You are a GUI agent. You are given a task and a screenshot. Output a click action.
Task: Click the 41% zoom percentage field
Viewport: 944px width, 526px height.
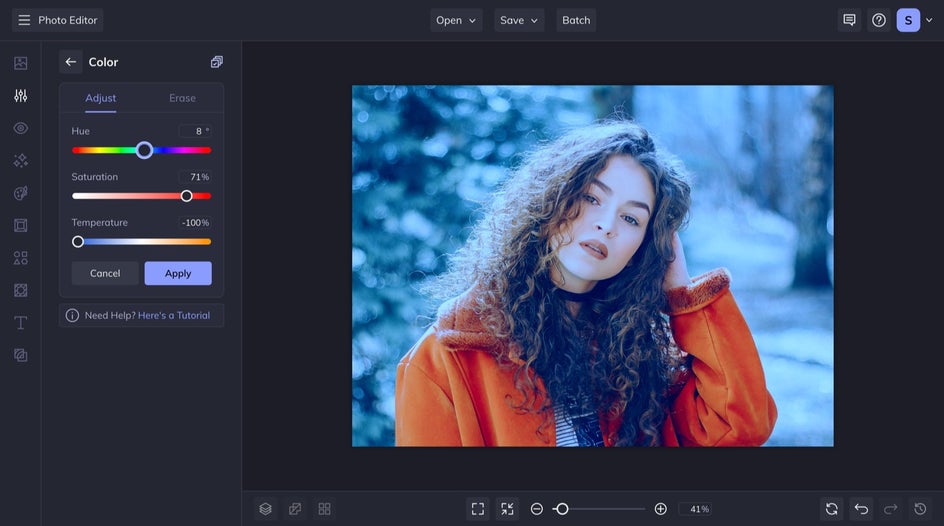coord(696,509)
